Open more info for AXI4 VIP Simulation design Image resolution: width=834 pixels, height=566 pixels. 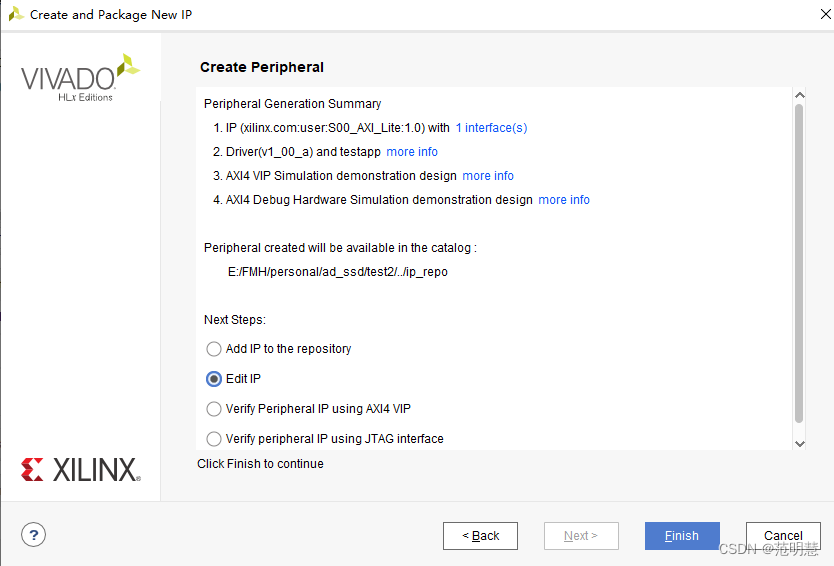488,176
